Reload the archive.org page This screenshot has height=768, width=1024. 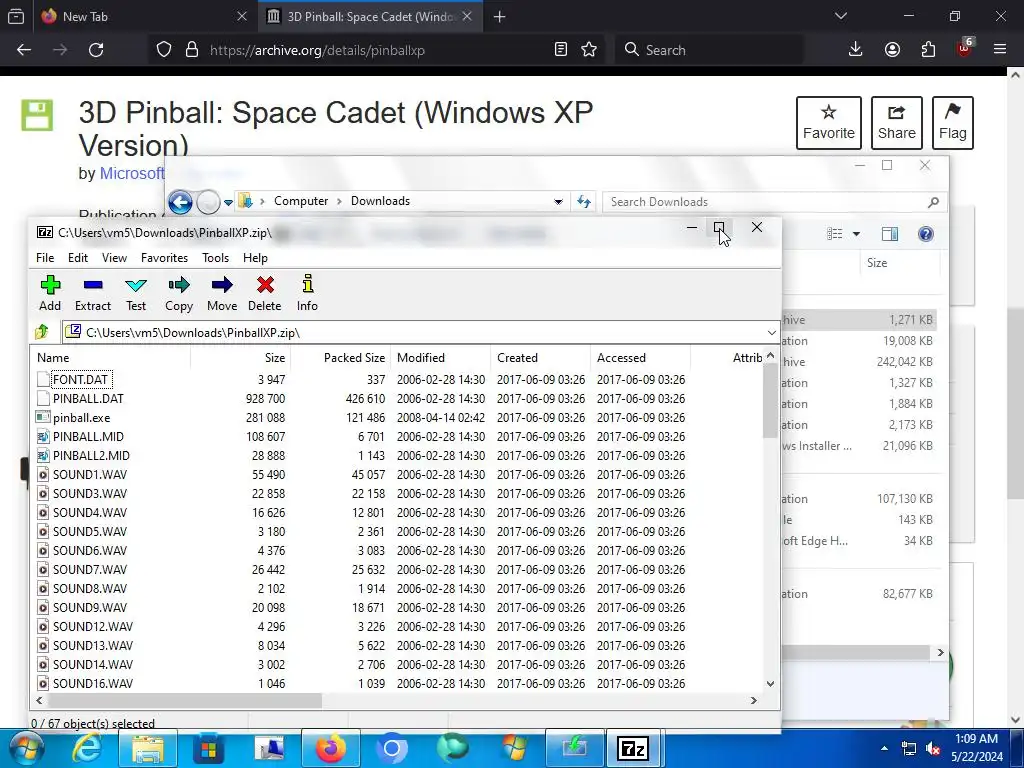click(96, 50)
